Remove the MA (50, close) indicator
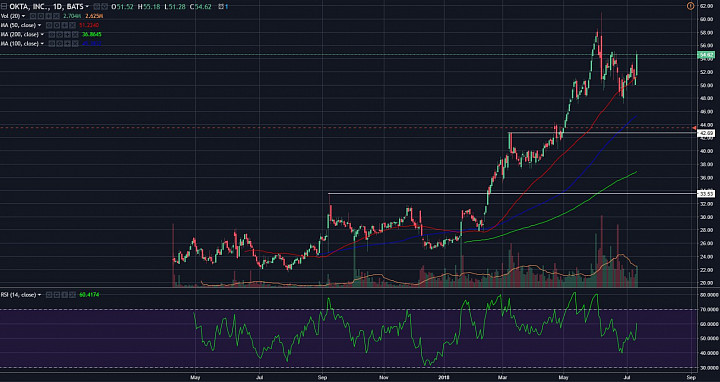The image size is (720, 382). (x=73, y=25)
